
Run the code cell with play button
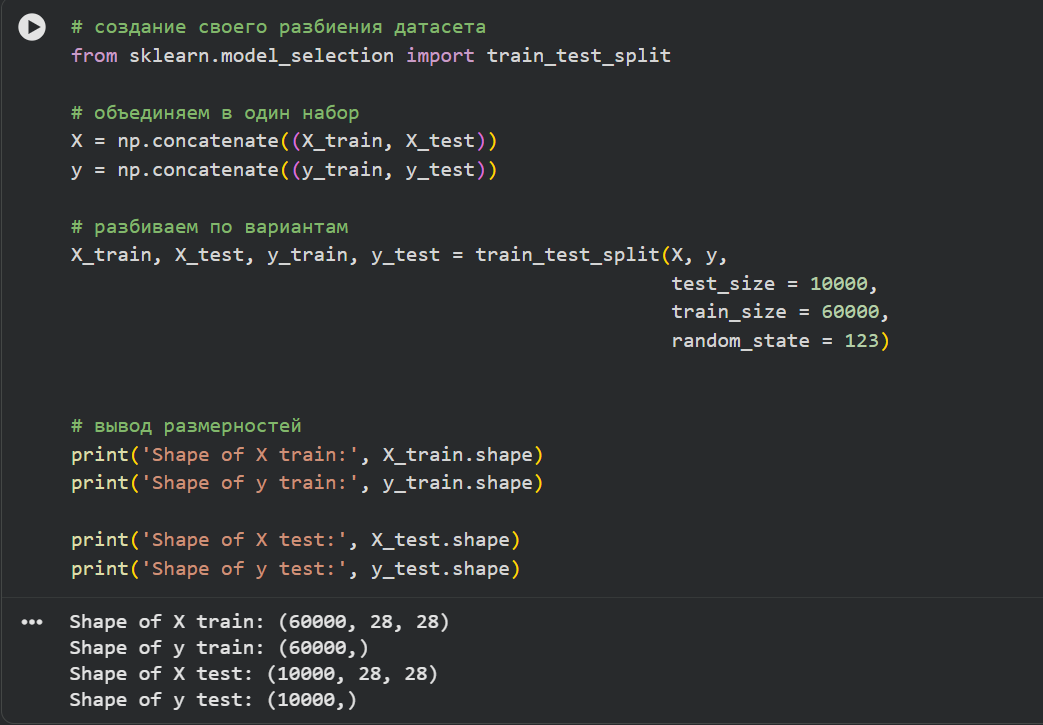pos(32,28)
